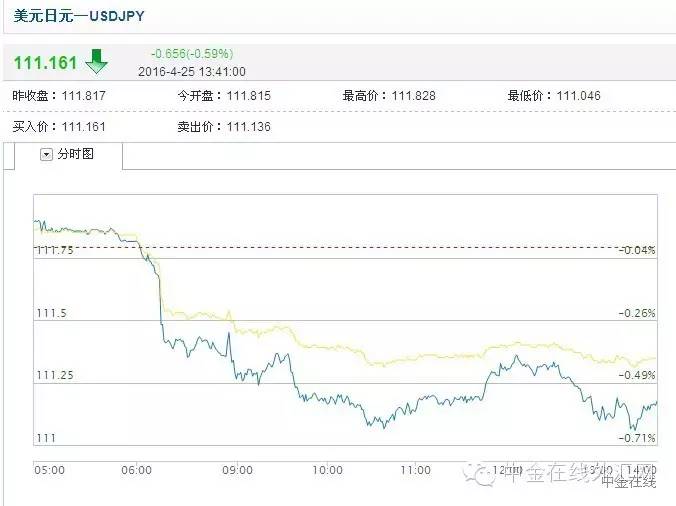Click the 昨收盘 value 111.817

click(x=83, y=96)
